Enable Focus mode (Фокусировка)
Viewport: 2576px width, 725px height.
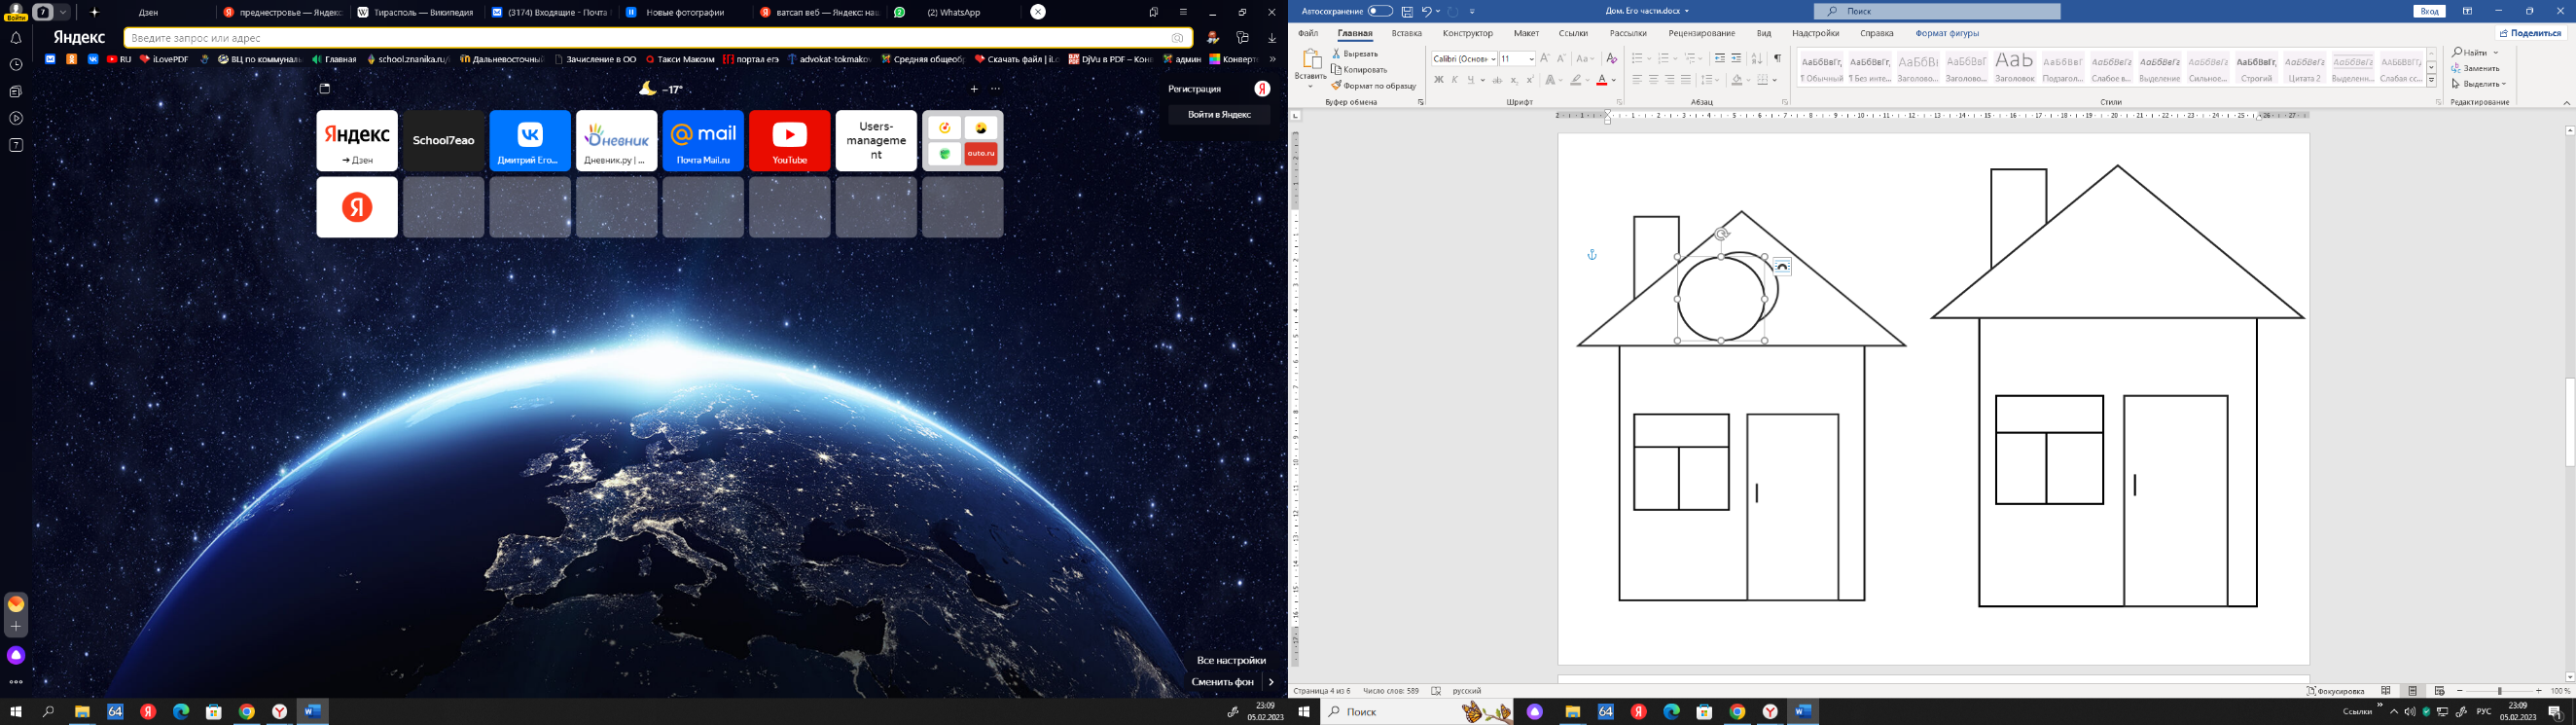pyautogui.click(x=2336, y=691)
